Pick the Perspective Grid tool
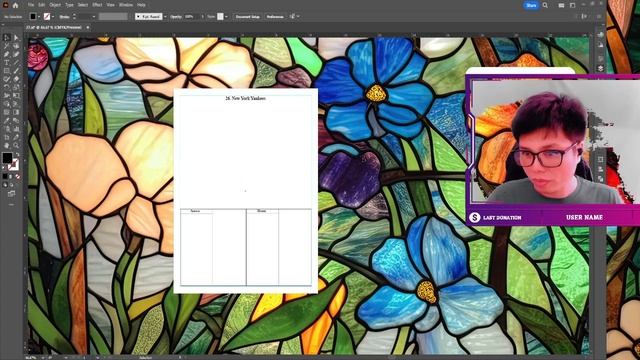The width and height of the screenshot is (640, 360). click(x=16, y=104)
